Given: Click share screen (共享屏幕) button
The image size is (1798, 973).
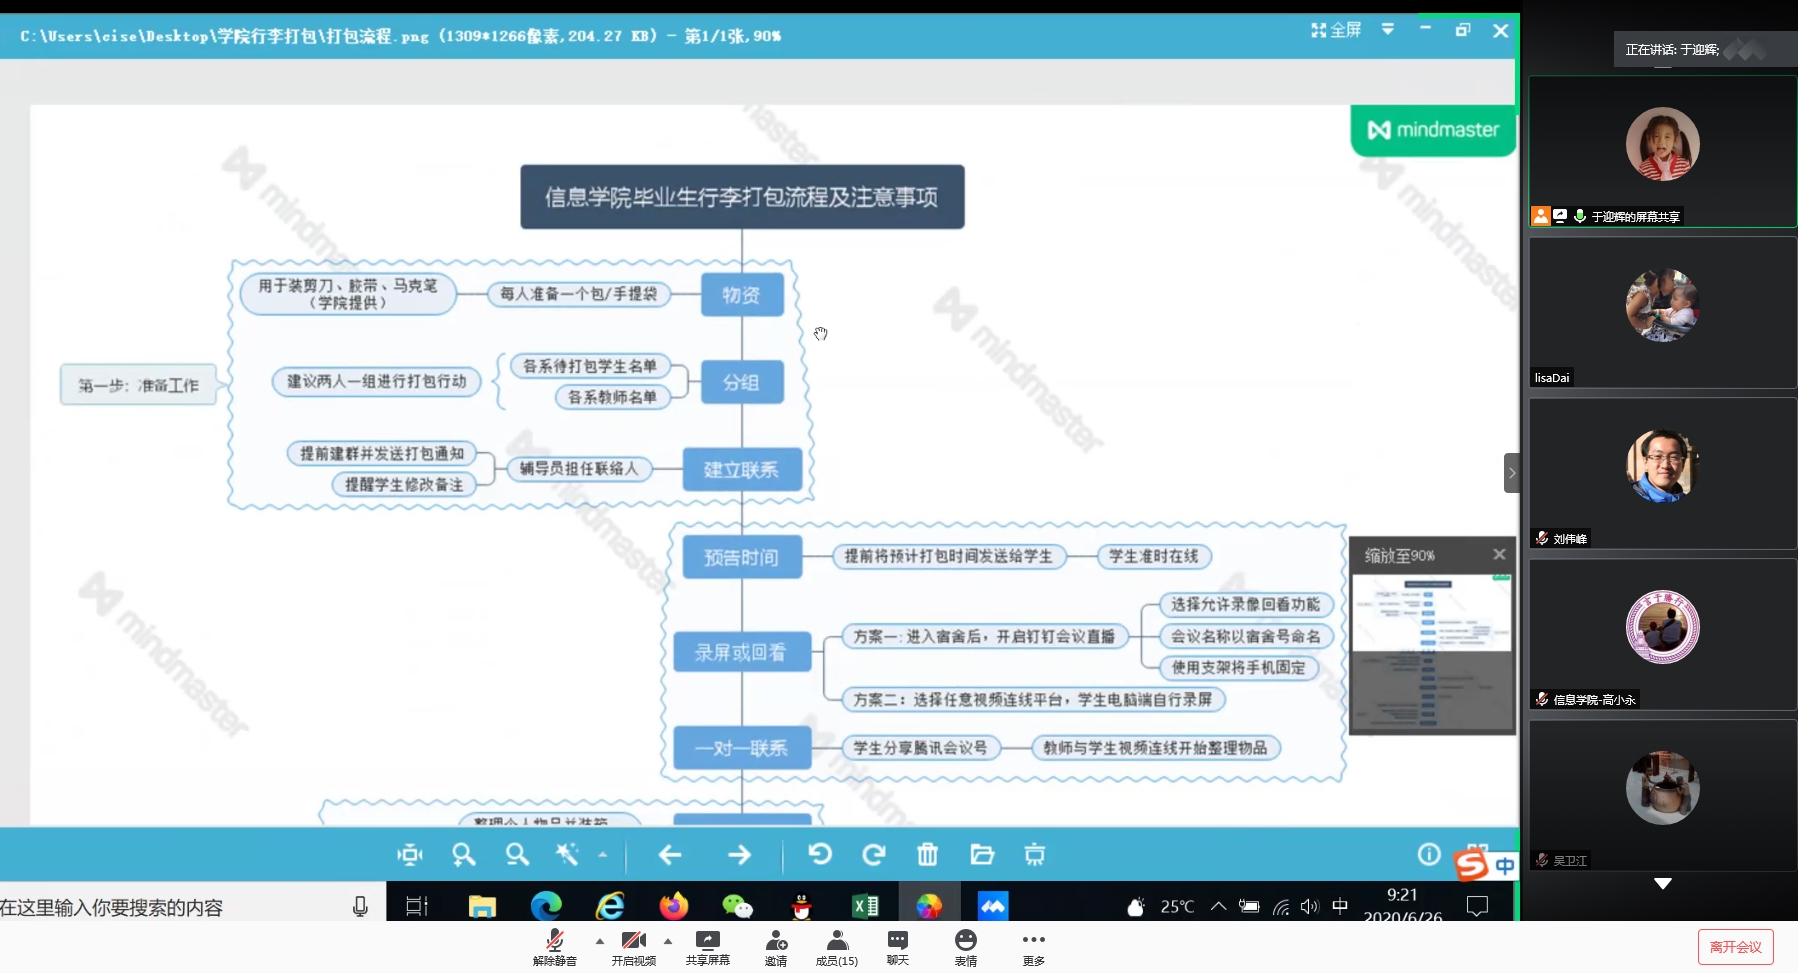Looking at the screenshot, I should click(x=707, y=947).
